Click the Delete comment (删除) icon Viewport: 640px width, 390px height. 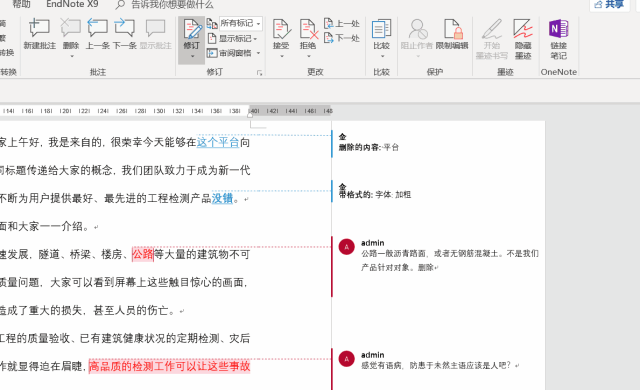71,29
